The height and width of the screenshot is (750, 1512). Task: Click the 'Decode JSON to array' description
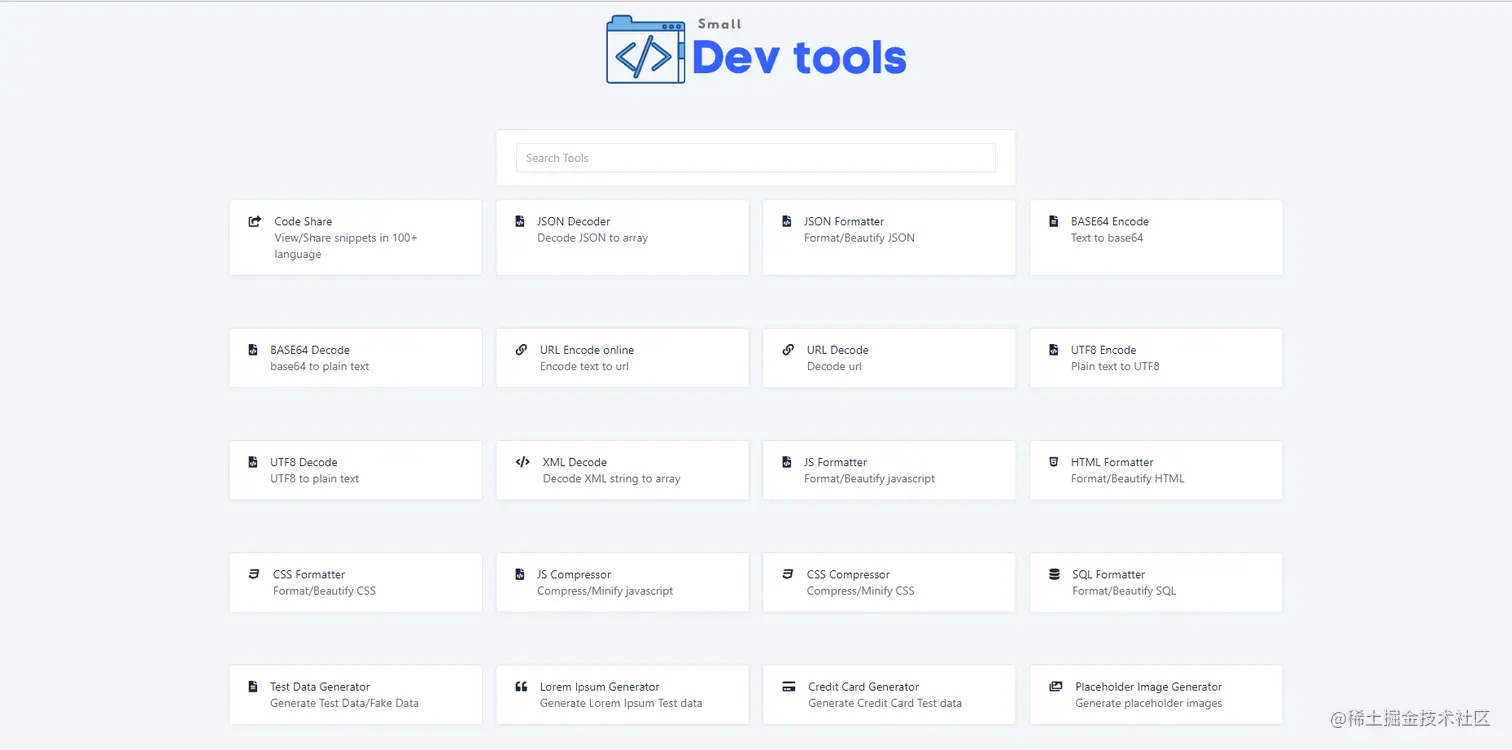(x=592, y=238)
